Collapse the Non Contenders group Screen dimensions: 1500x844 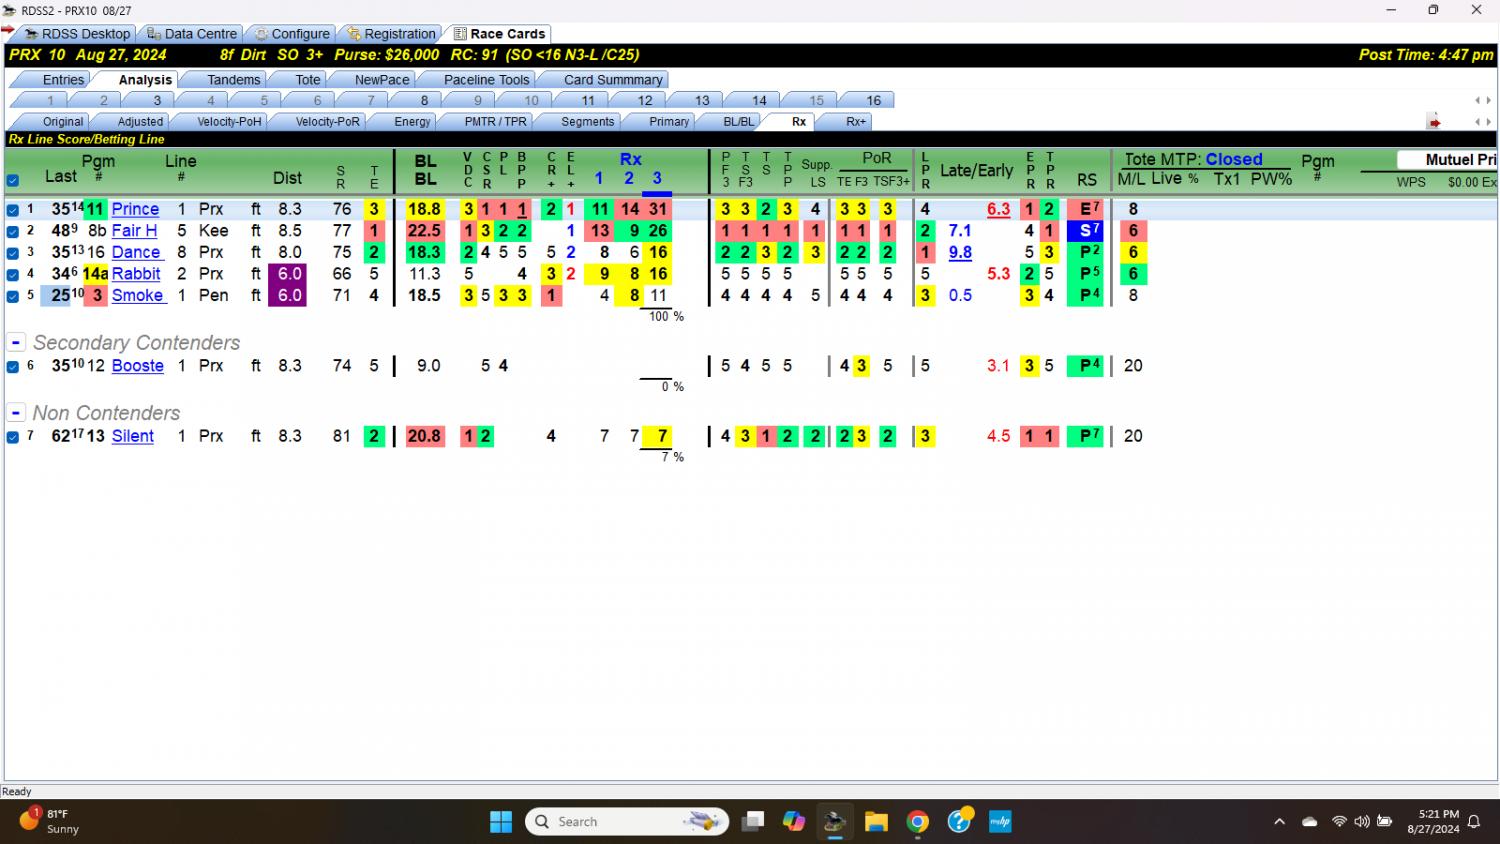coord(16,412)
